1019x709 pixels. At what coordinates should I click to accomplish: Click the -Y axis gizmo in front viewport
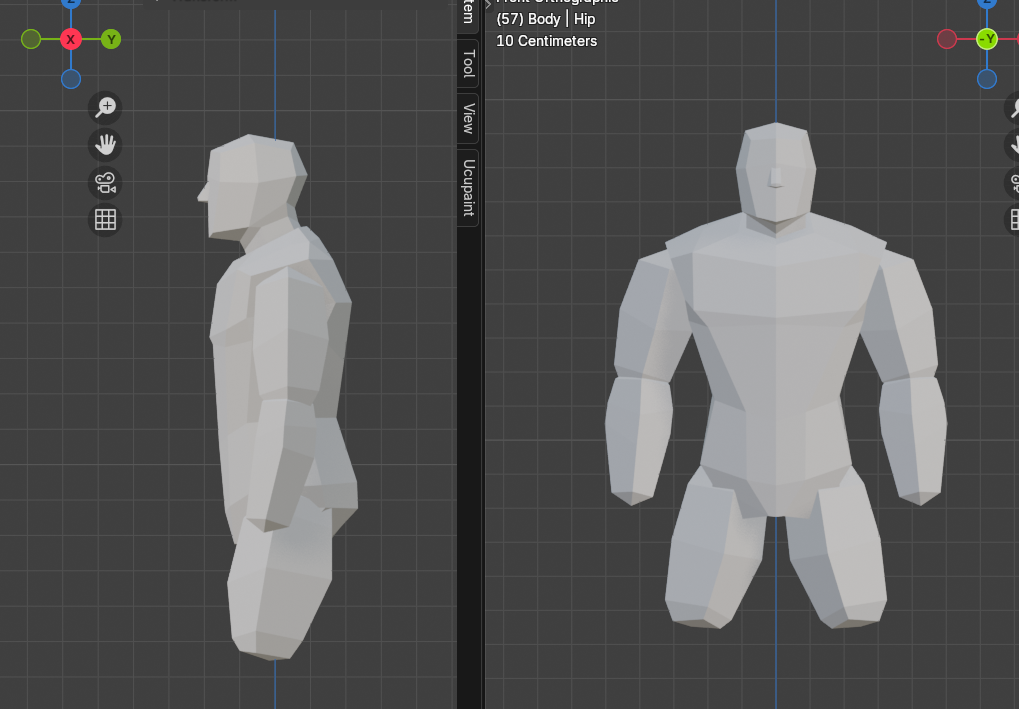(987, 40)
